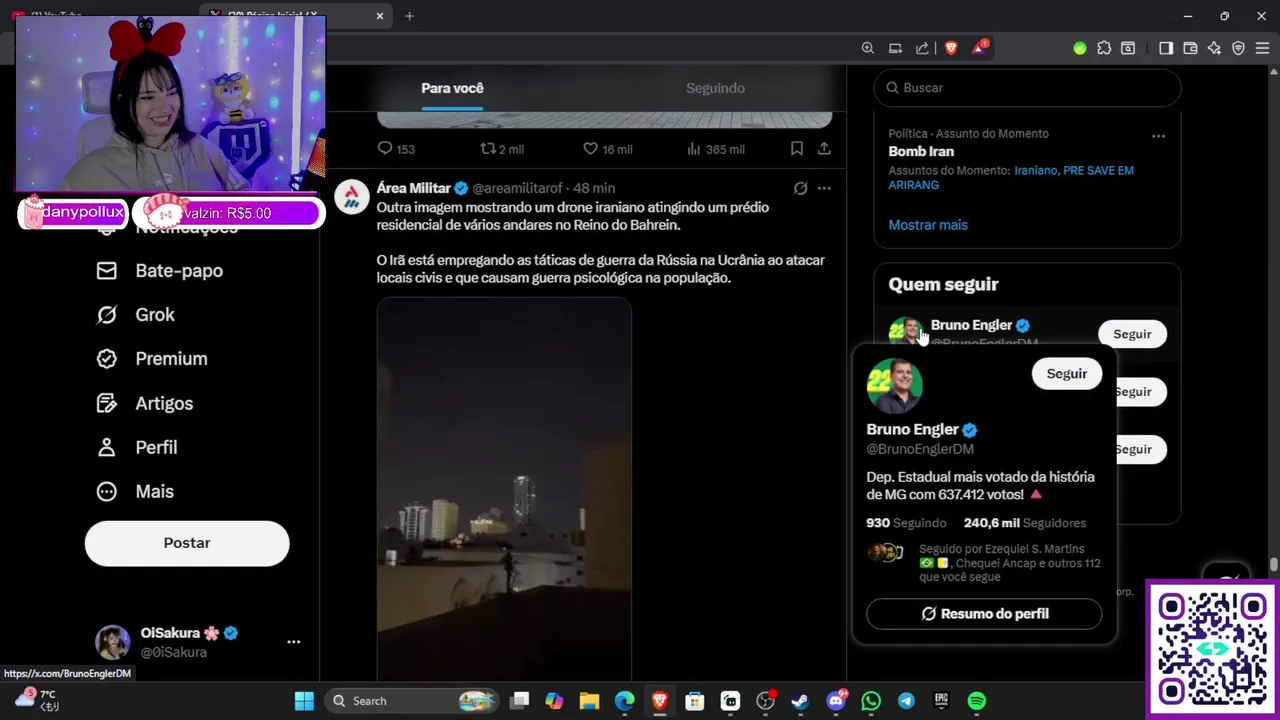Open Steam from the taskbar
The height and width of the screenshot is (720, 1280).
coord(800,701)
